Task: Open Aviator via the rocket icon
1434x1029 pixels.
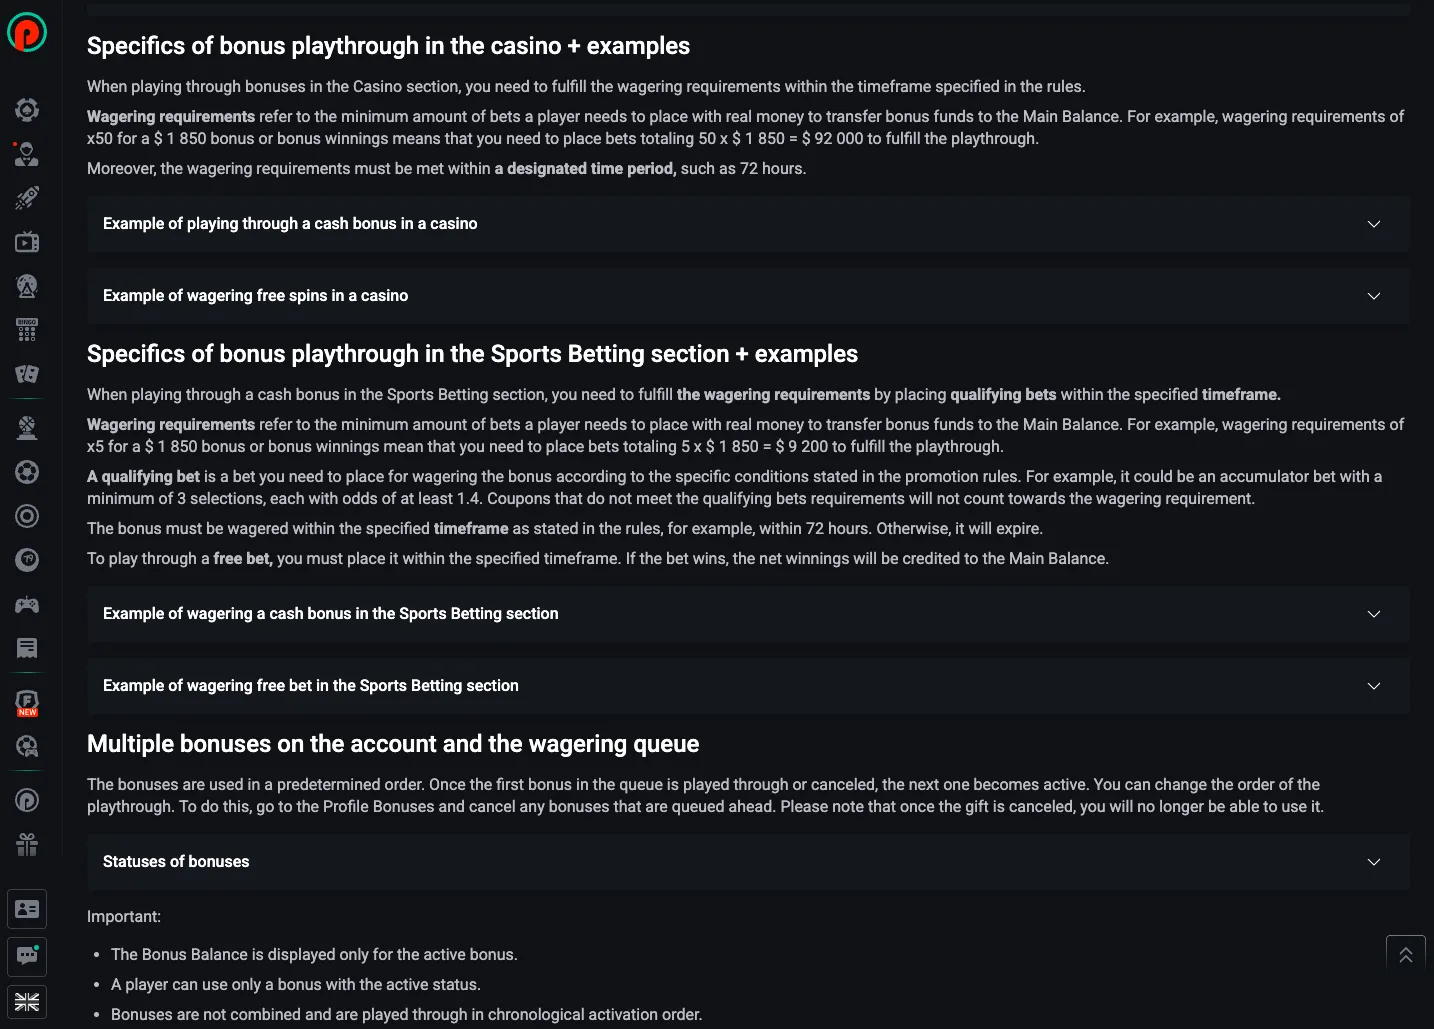Action: click(27, 198)
